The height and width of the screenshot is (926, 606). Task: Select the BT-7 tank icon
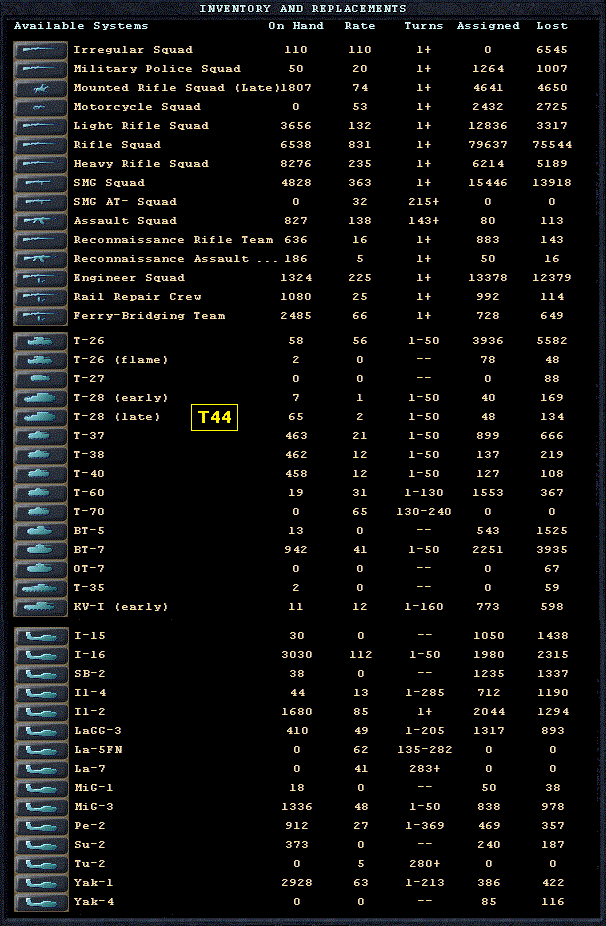[x=40, y=550]
